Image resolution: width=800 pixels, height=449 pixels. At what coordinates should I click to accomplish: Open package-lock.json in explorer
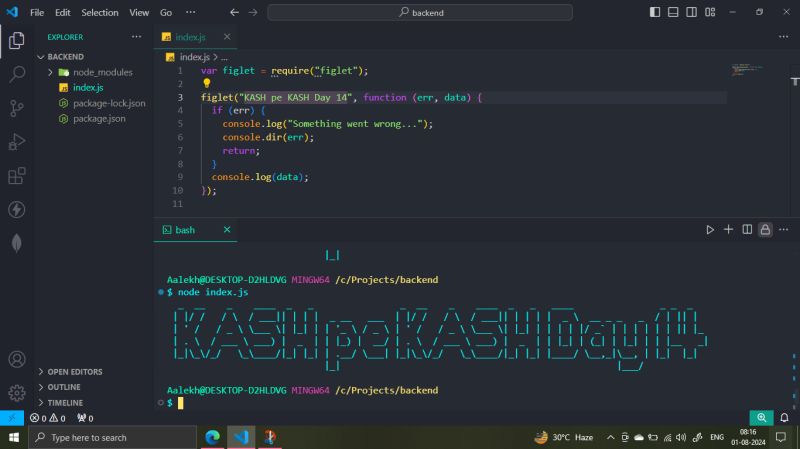coord(109,103)
